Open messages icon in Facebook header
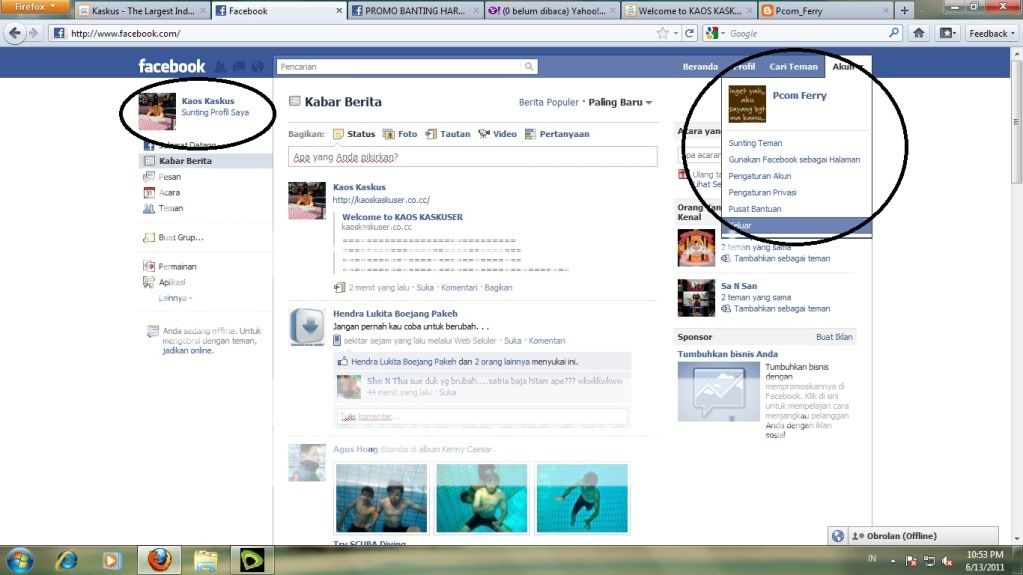Screen dimensions: 1023x575 pyautogui.click(x=239, y=67)
